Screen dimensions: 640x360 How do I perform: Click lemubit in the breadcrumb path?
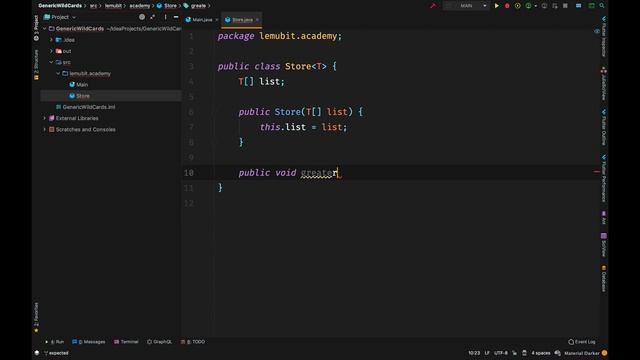coord(113,6)
